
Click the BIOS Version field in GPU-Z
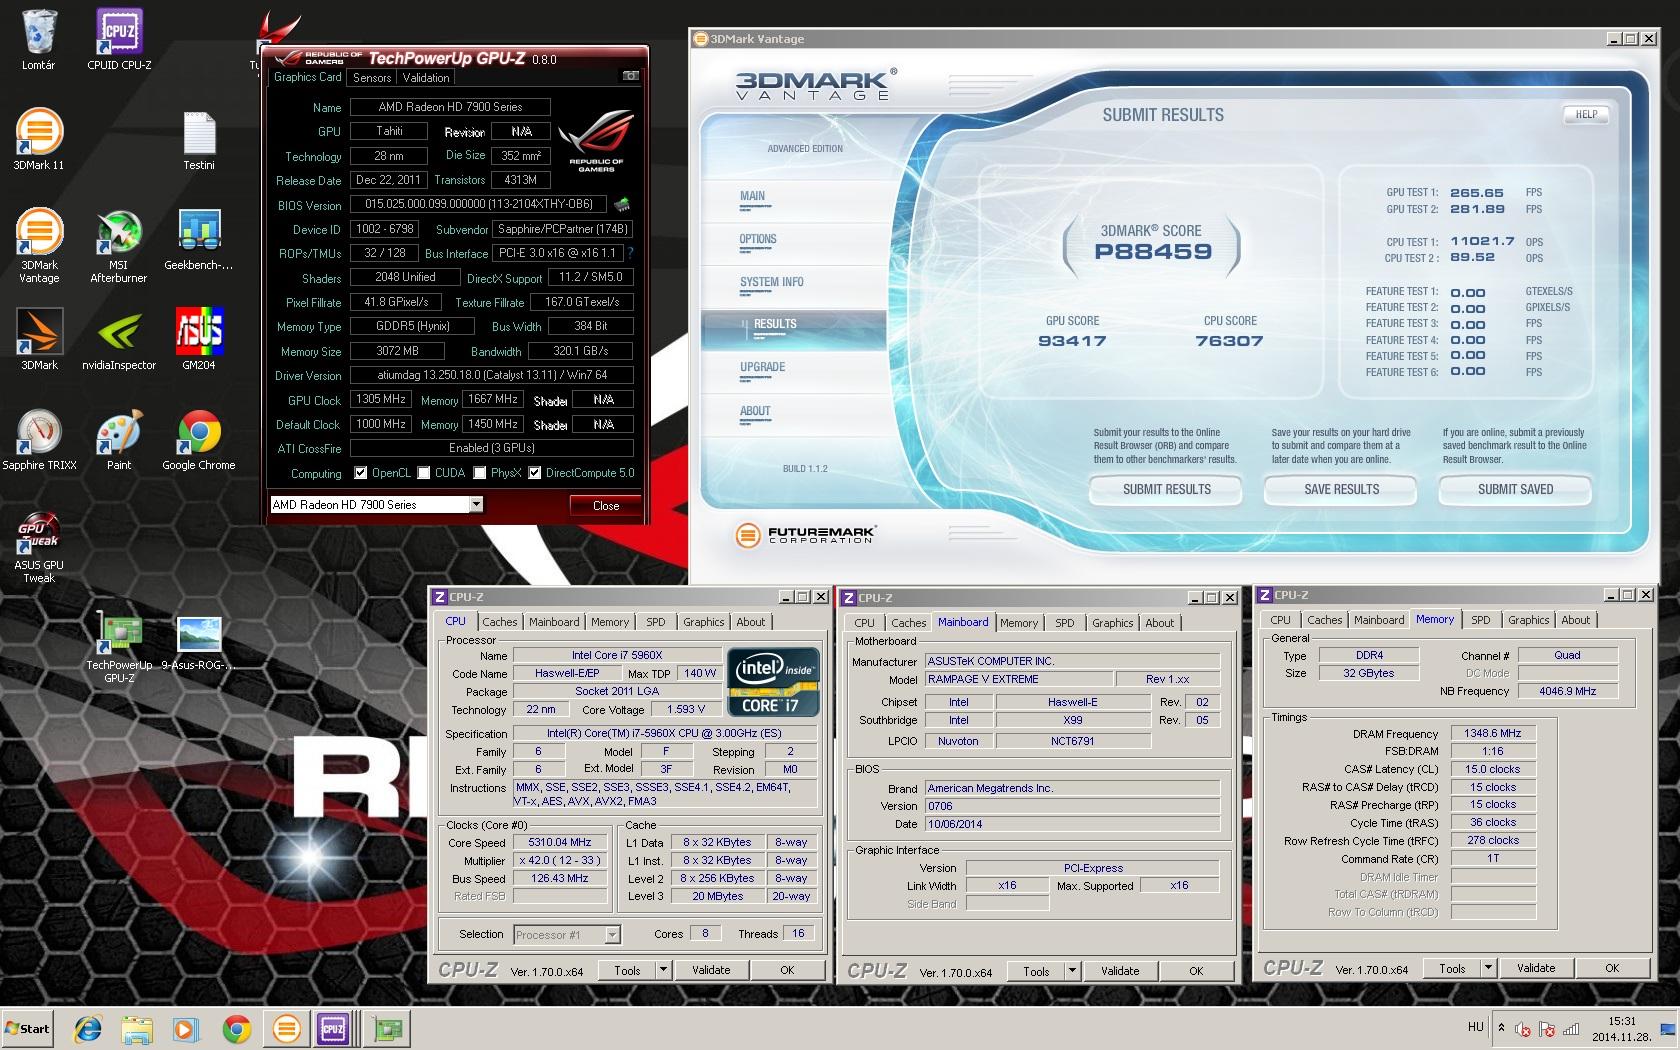(478, 204)
